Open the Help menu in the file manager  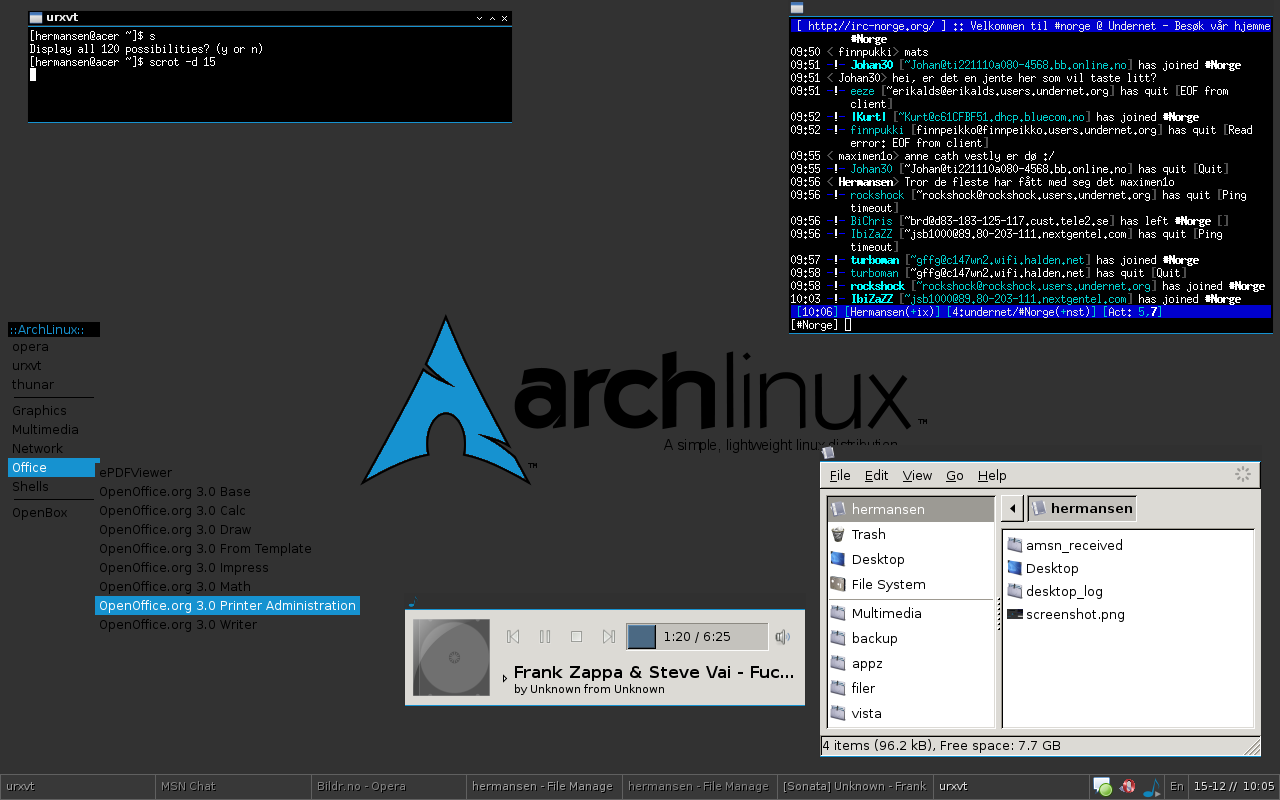point(992,475)
